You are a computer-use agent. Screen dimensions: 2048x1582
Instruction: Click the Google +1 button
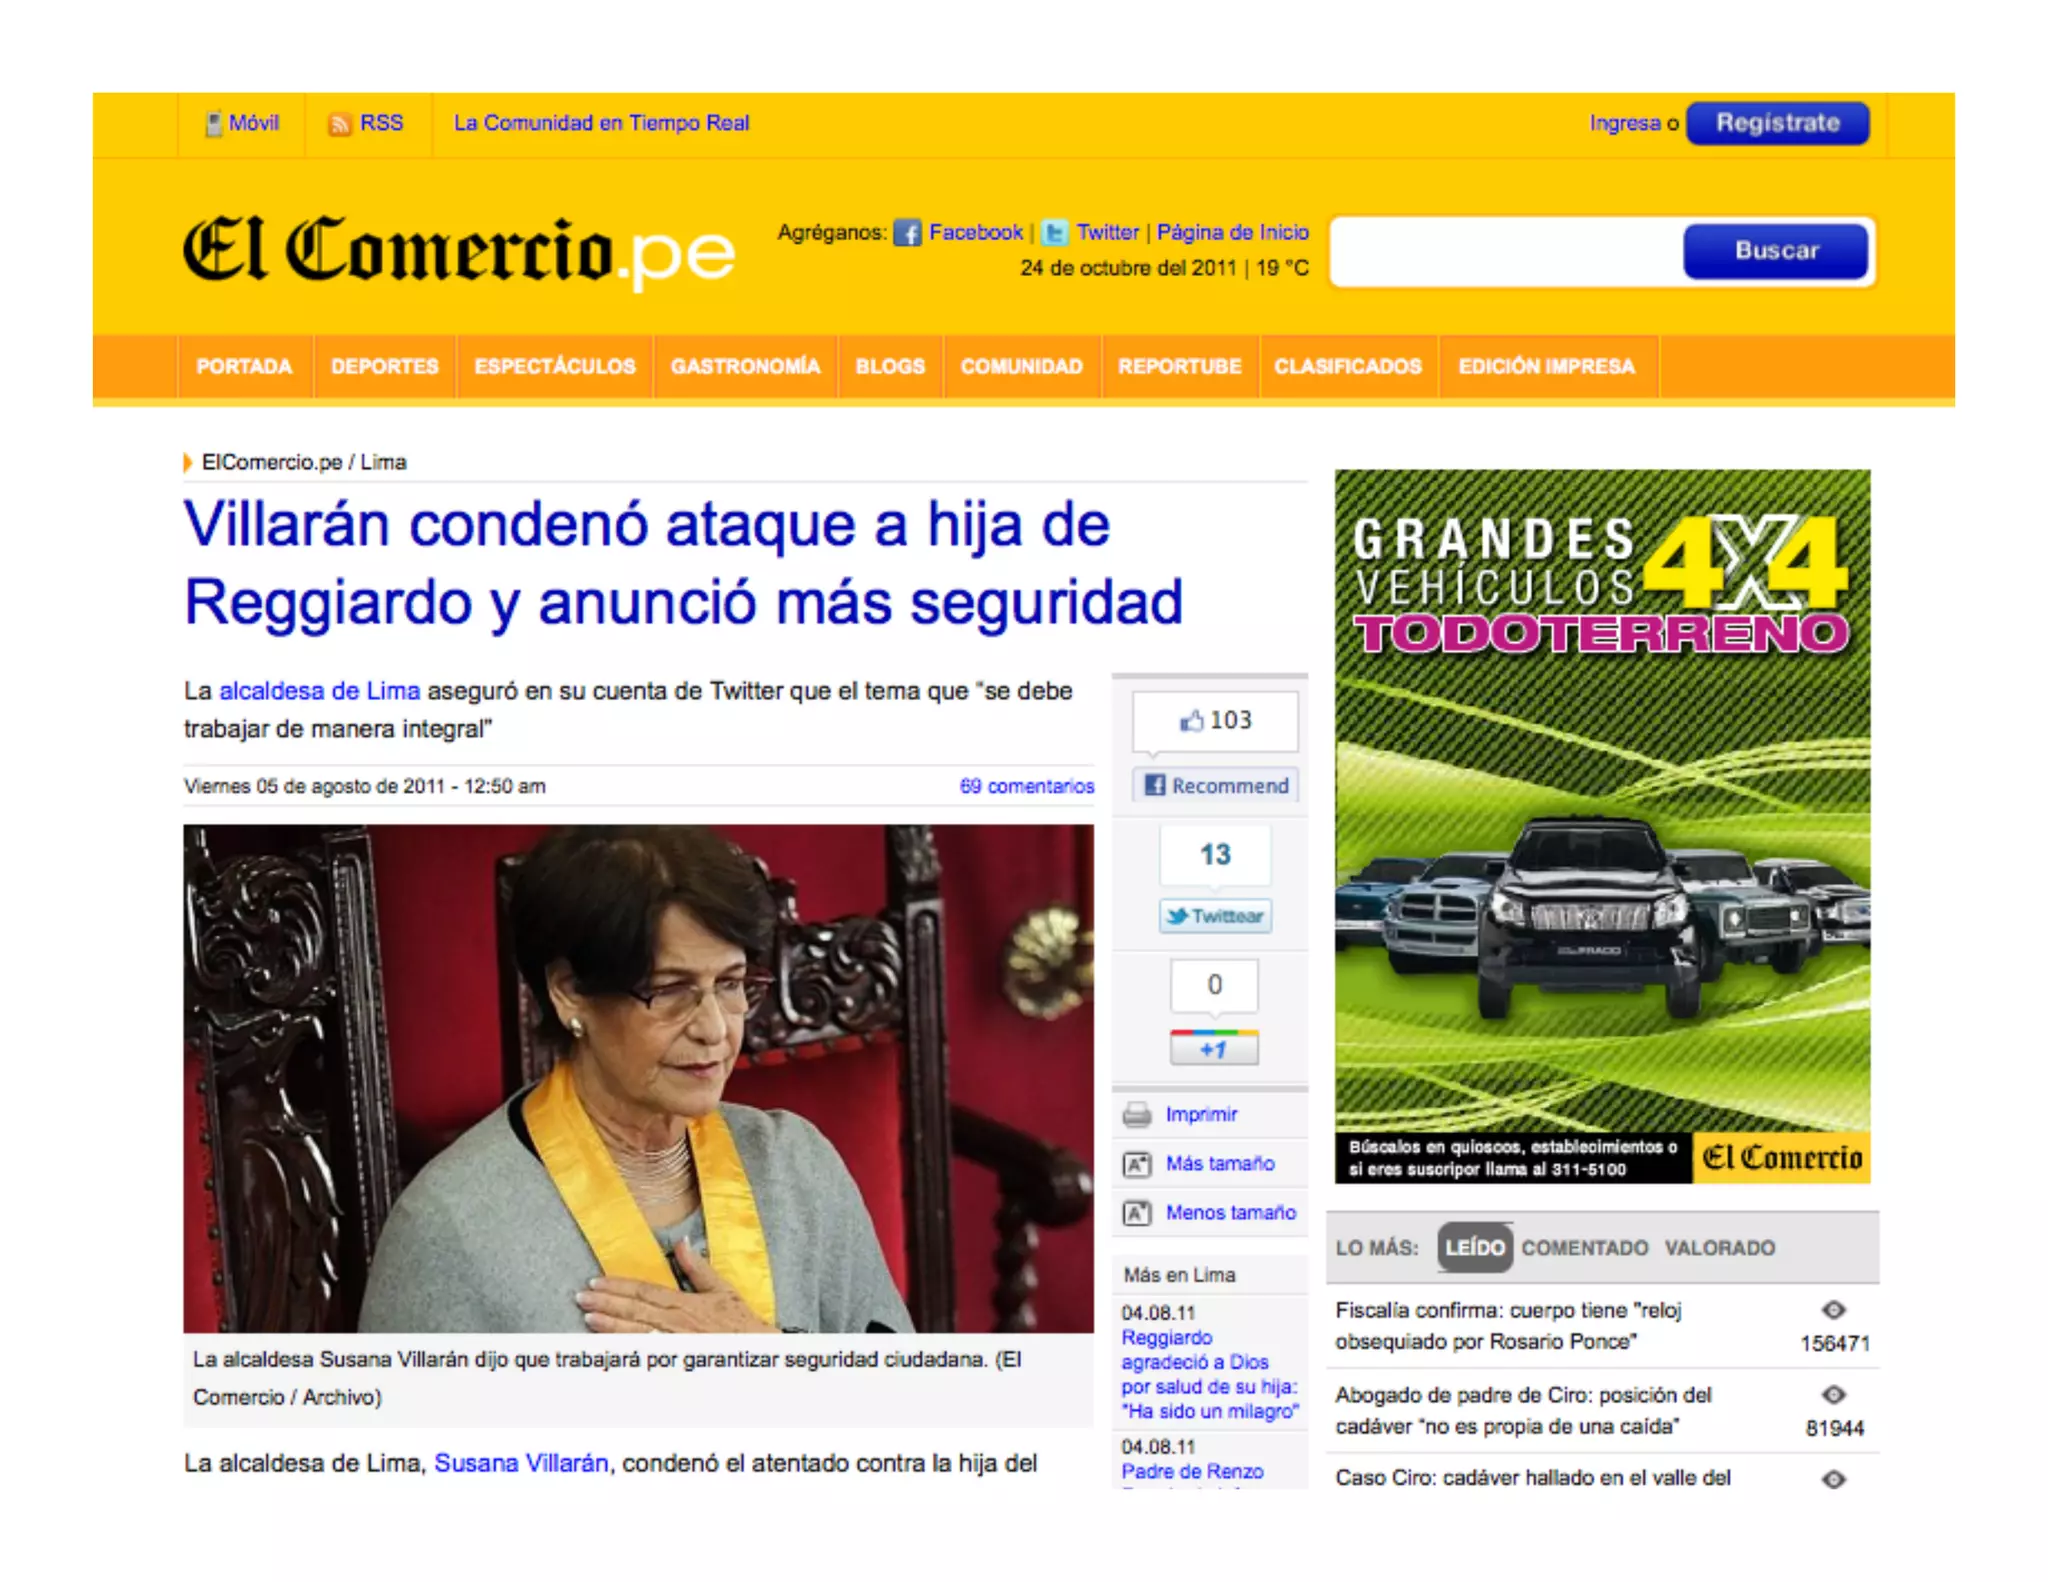click(1214, 1048)
